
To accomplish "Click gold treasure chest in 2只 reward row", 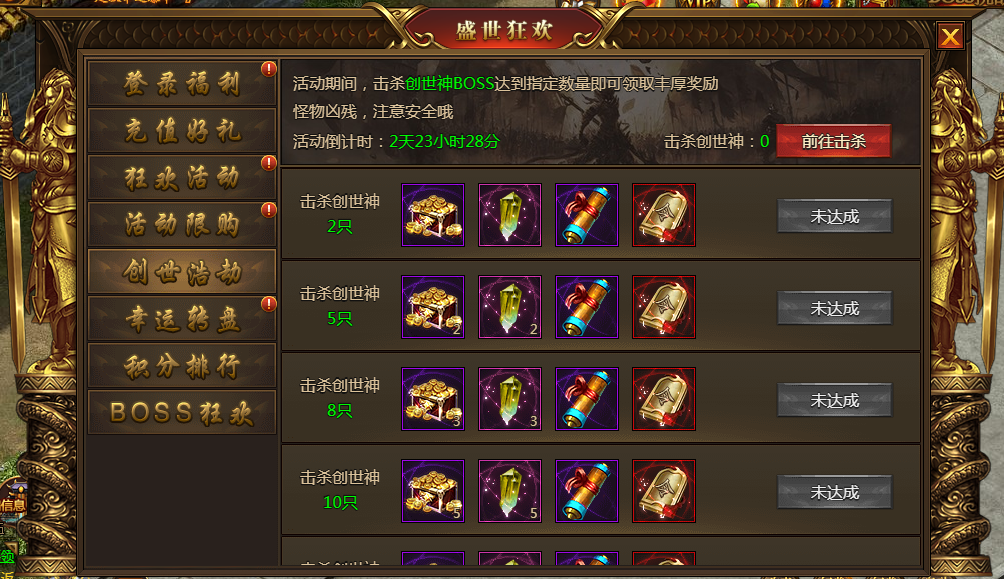I will (433, 215).
